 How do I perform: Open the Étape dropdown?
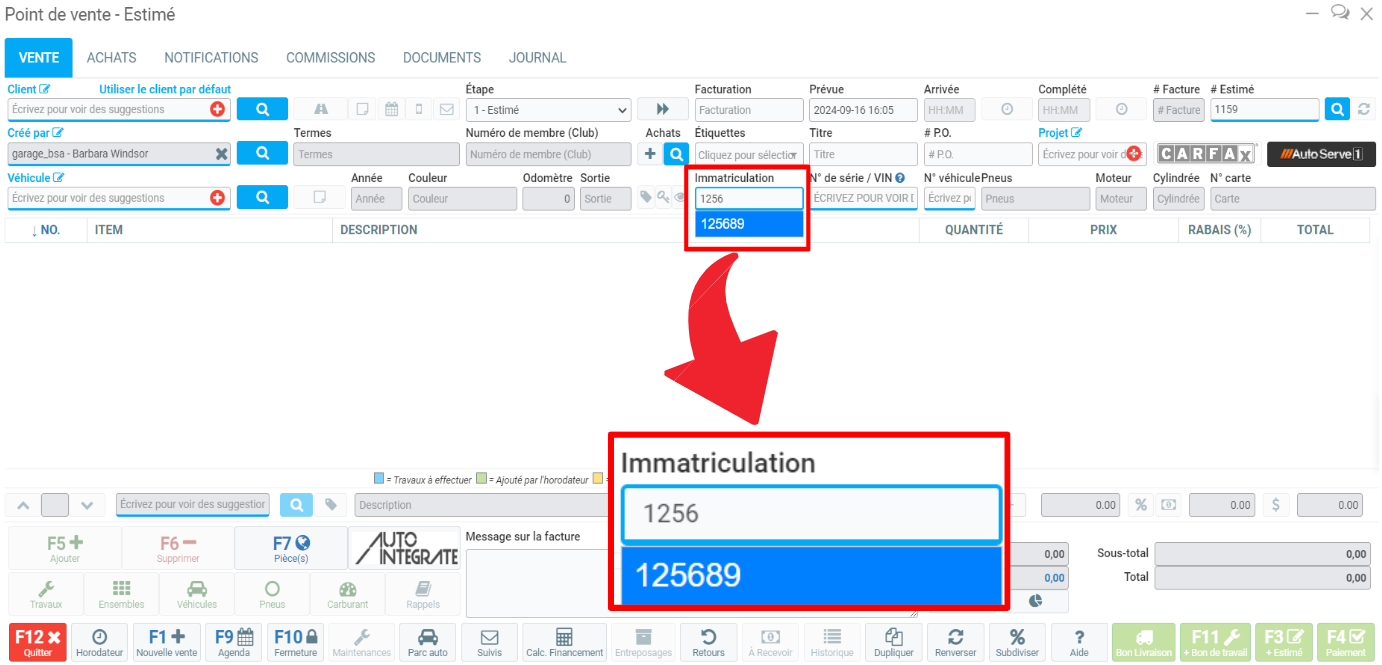click(548, 110)
